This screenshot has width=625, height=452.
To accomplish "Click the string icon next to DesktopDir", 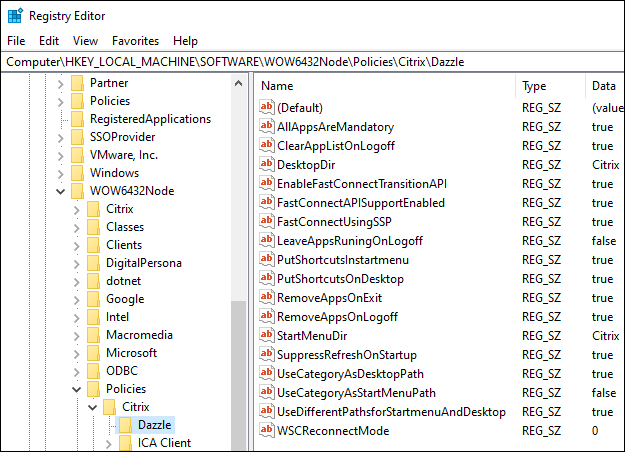I will pos(267,165).
